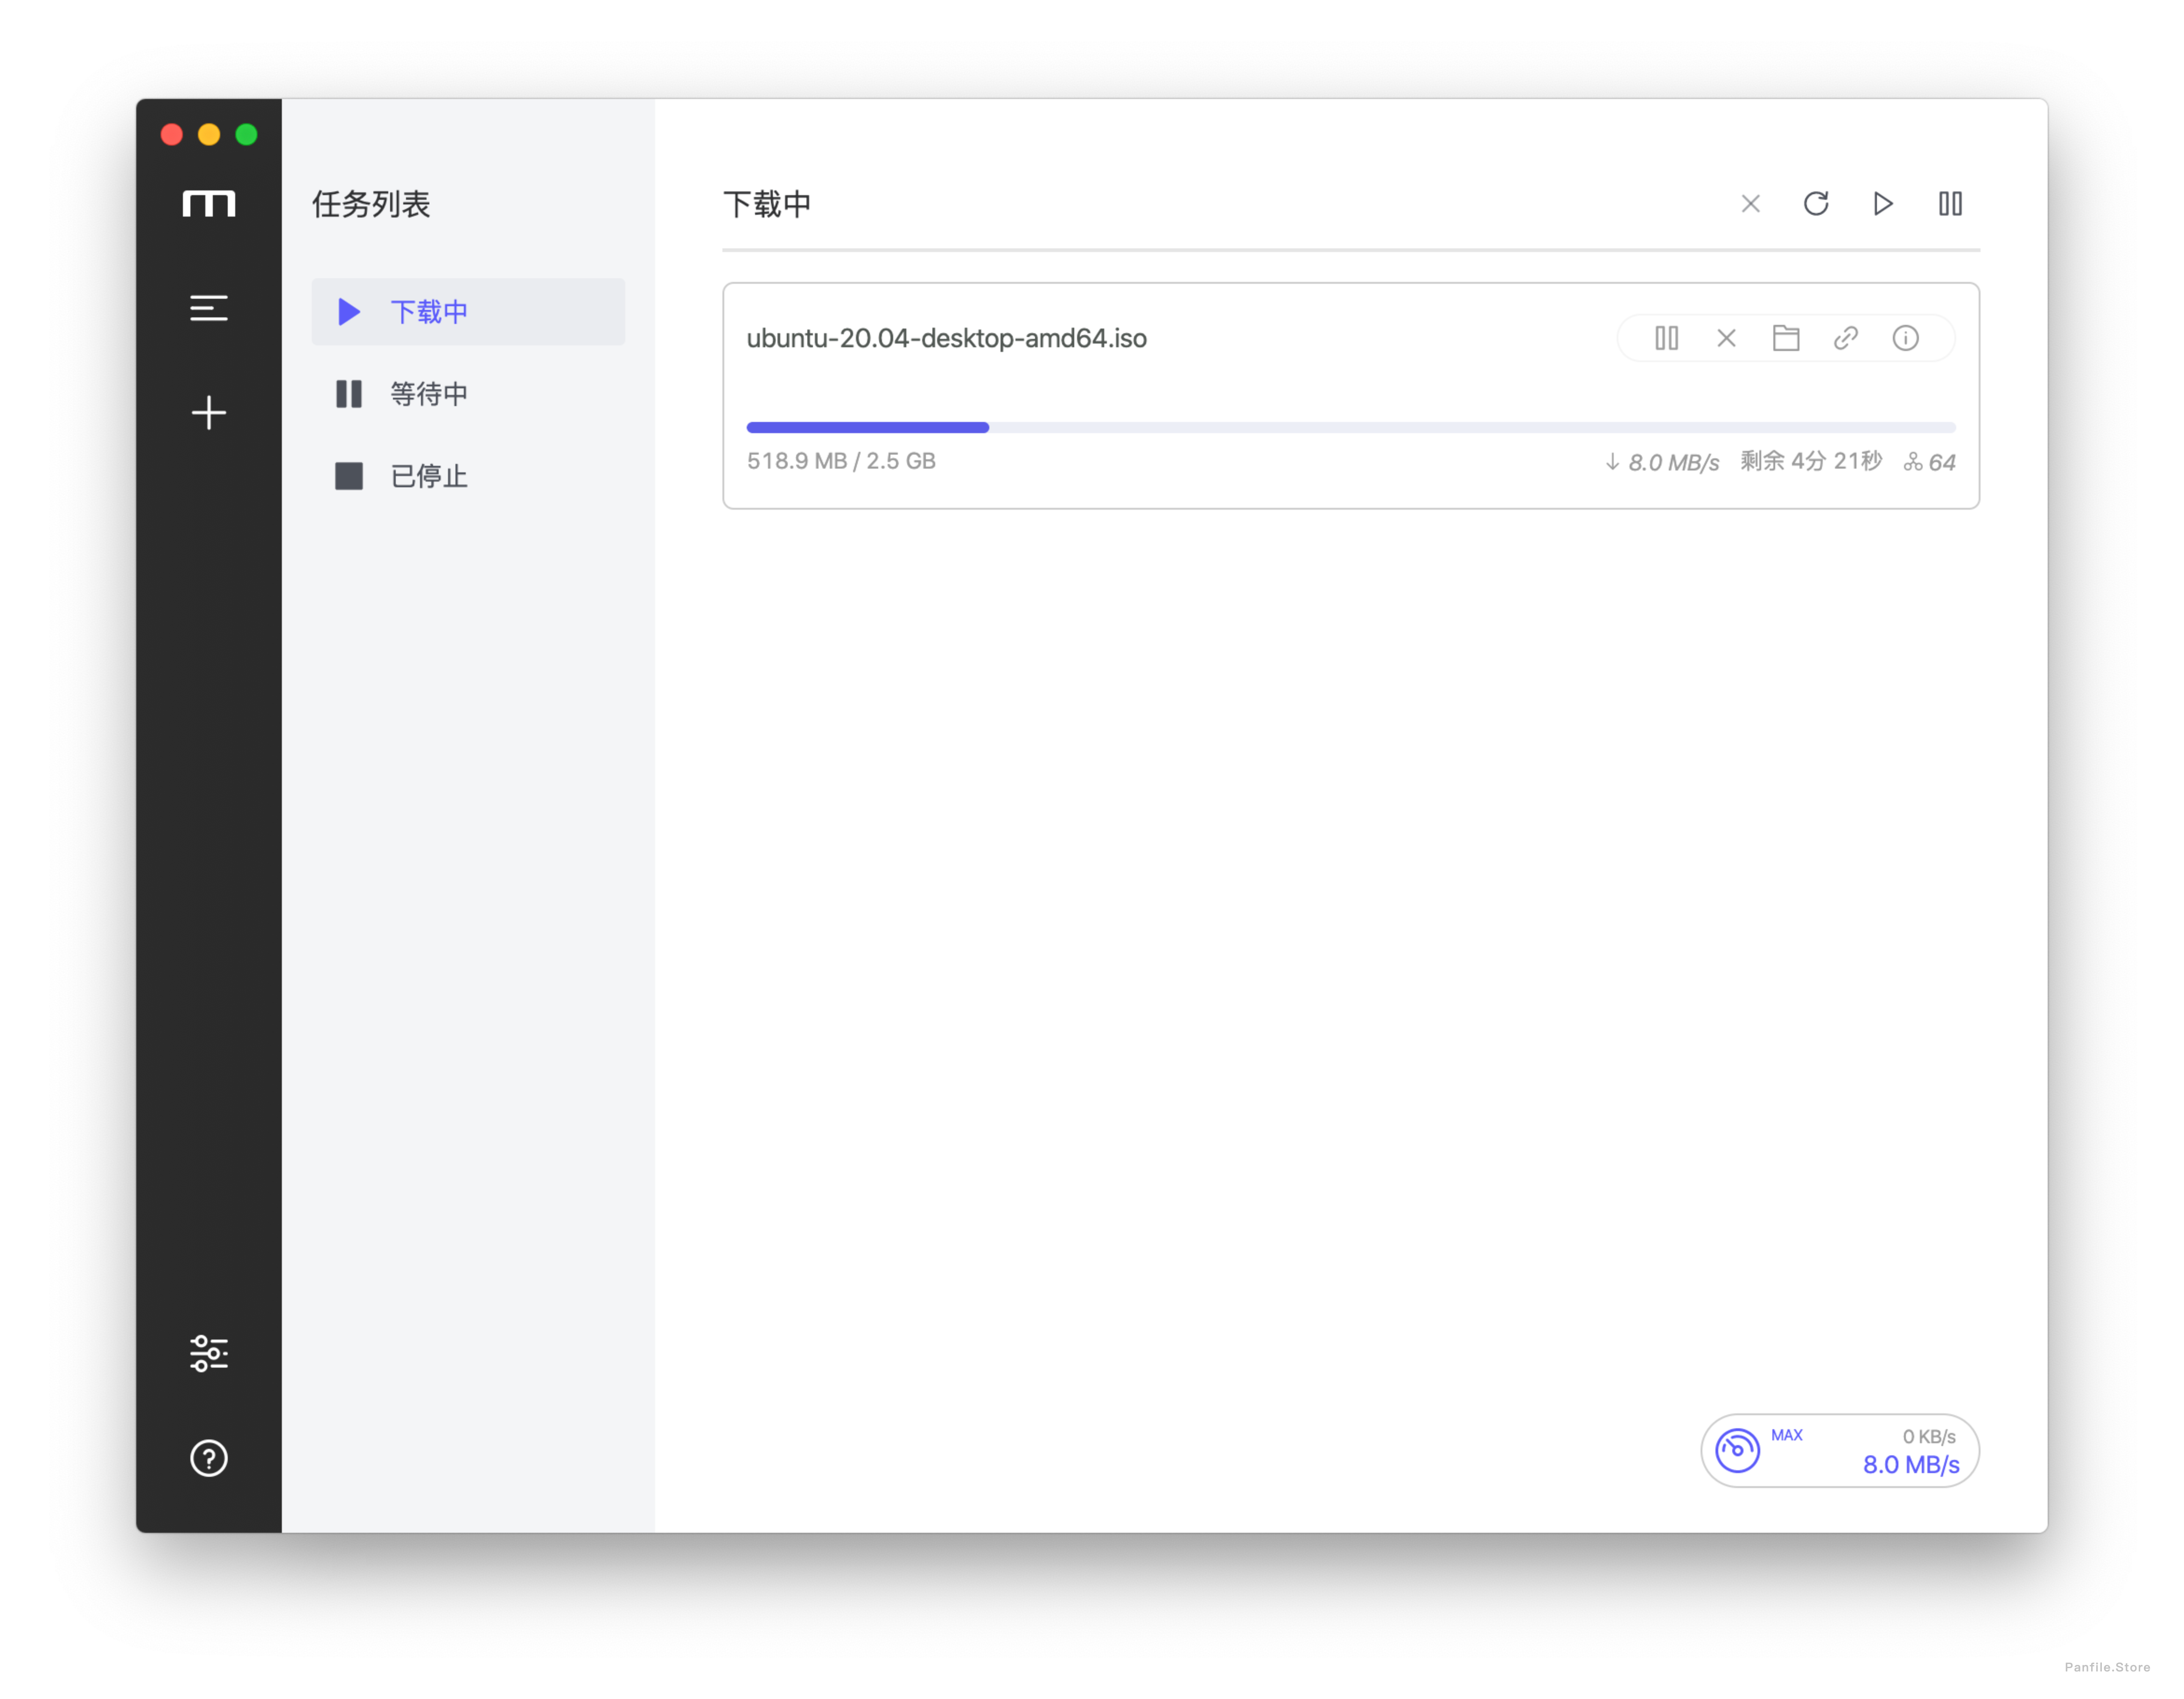The width and height of the screenshot is (2184, 1699).
Task: Select 已停止 in the task list
Action: click(x=468, y=476)
